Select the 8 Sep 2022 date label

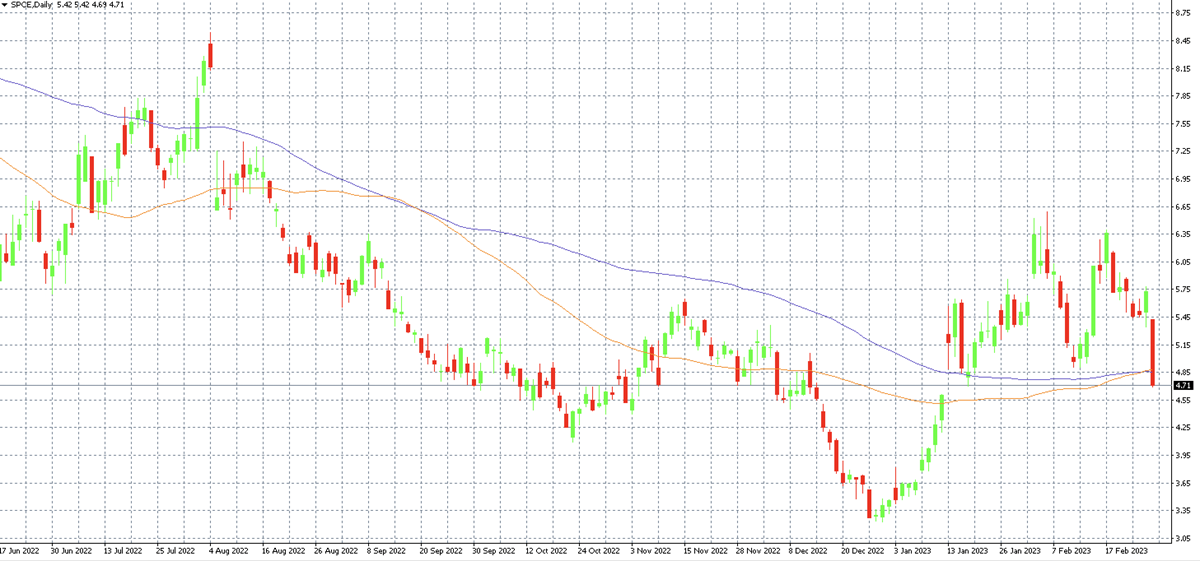pos(387,550)
